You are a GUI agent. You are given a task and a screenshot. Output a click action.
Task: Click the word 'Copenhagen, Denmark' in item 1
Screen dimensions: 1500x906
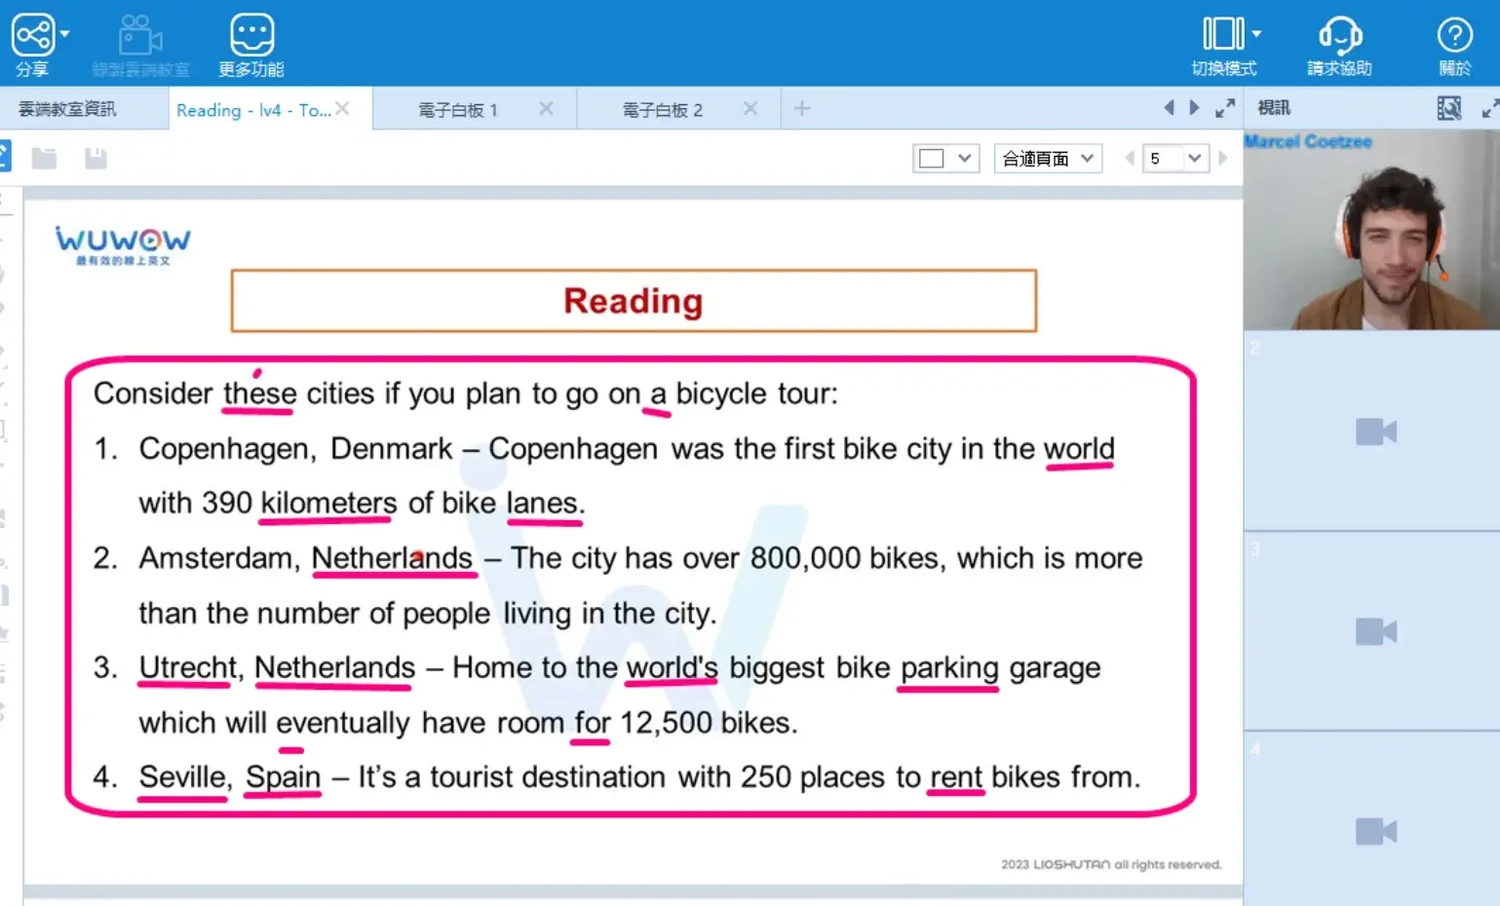click(296, 449)
